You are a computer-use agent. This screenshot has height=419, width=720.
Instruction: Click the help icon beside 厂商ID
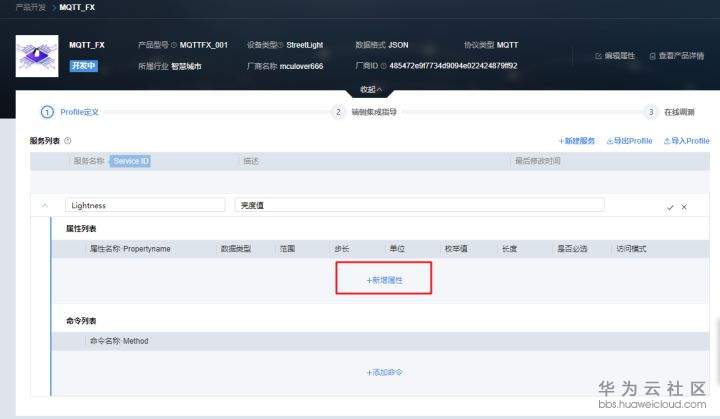point(383,66)
